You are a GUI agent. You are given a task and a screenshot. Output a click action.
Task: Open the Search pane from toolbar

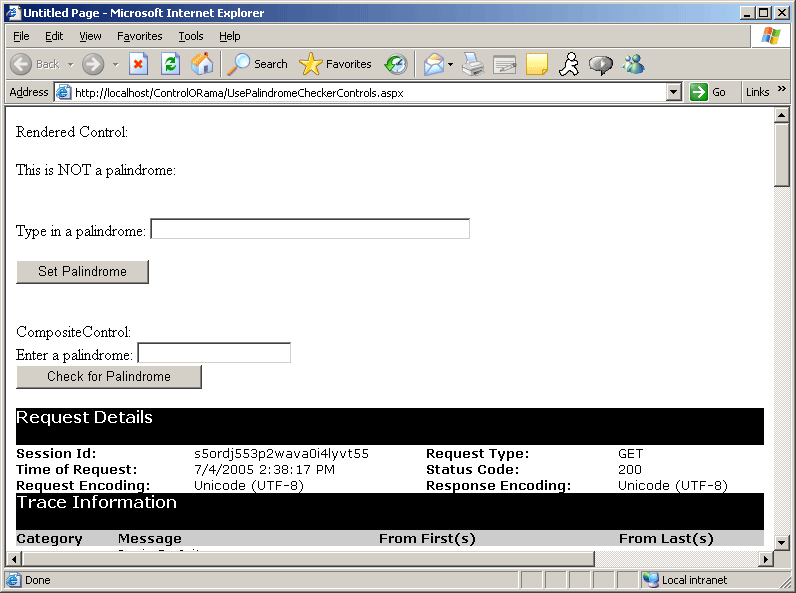coord(257,64)
